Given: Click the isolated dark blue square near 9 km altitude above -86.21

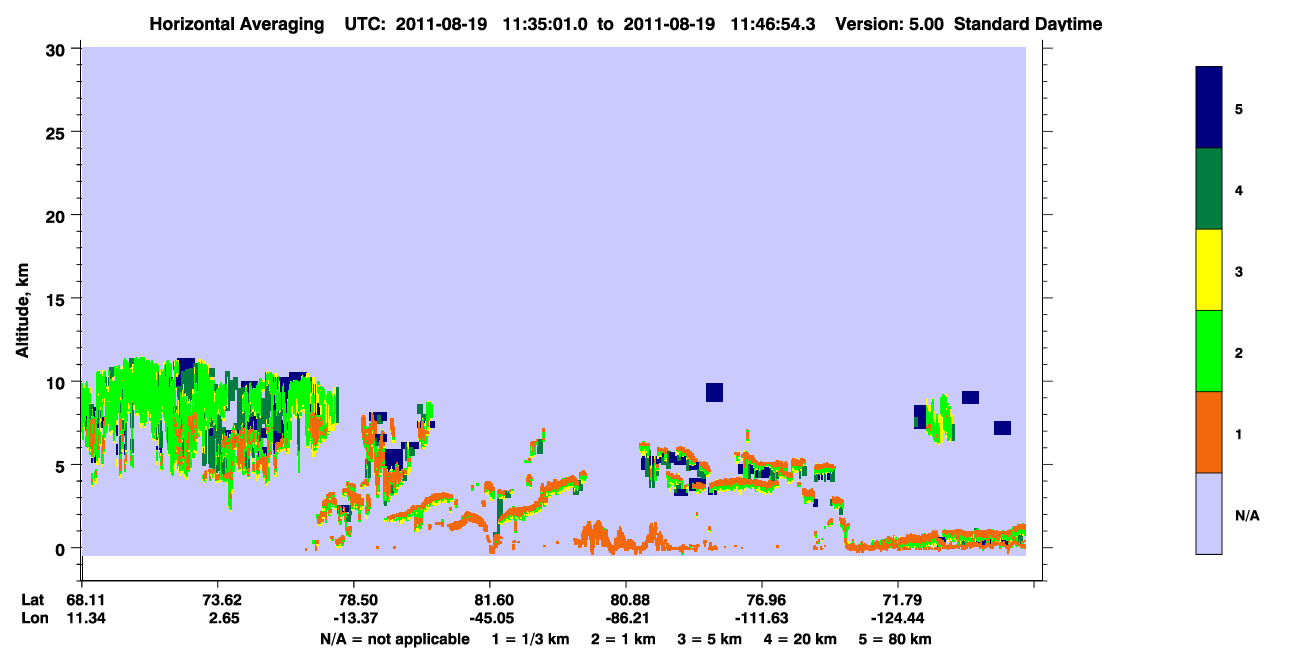Looking at the screenshot, I should pyautogui.click(x=714, y=392).
